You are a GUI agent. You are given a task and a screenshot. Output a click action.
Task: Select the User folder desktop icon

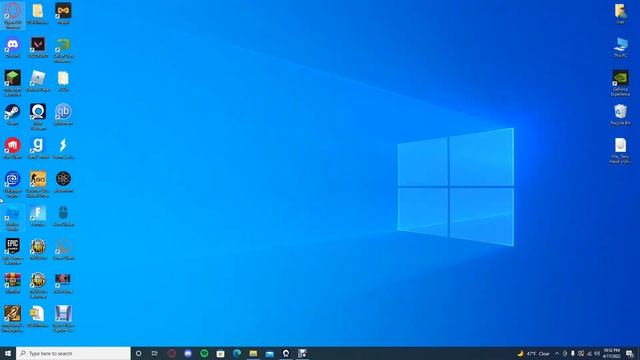tap(620, 13)
